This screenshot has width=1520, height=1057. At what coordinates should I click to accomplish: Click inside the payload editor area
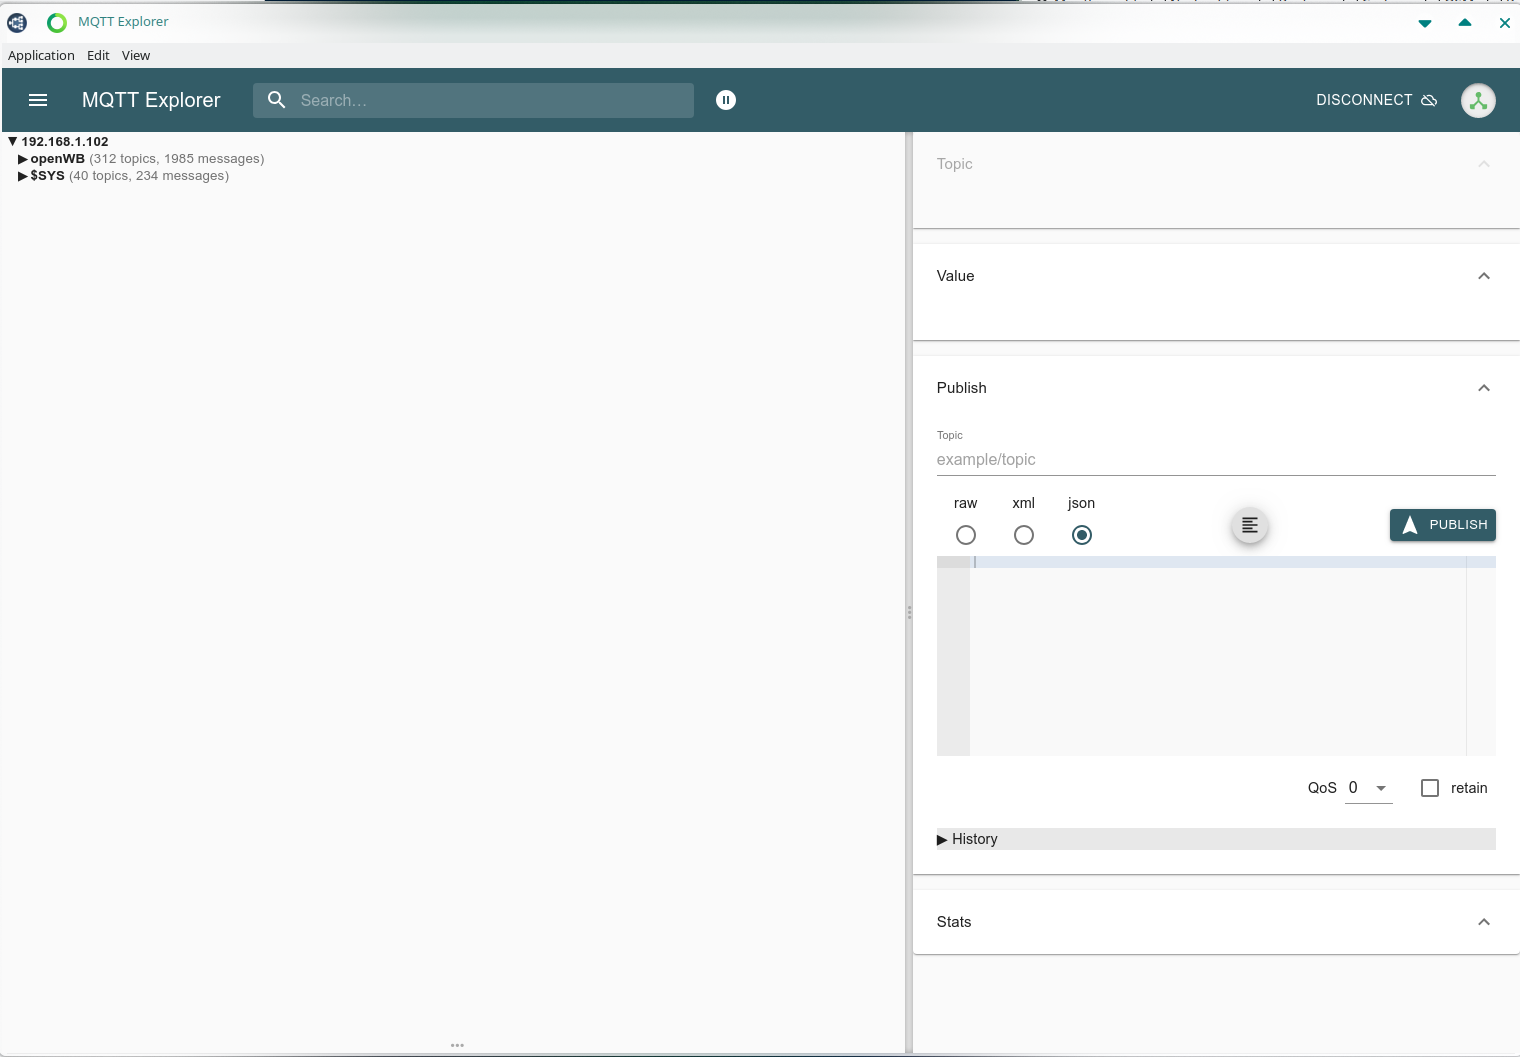[x=1217, y=656]
